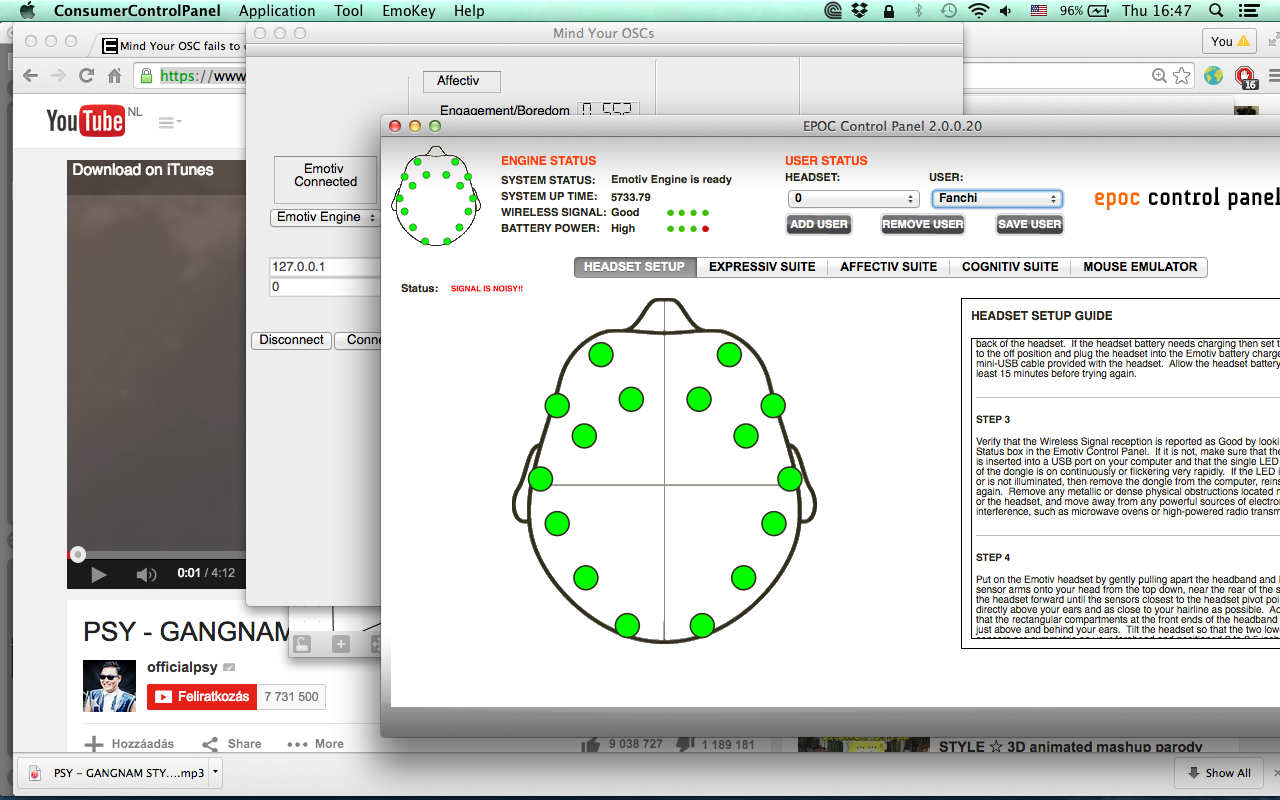Open the Application menu
The image size is (1280, 800).
pos(277,11)
